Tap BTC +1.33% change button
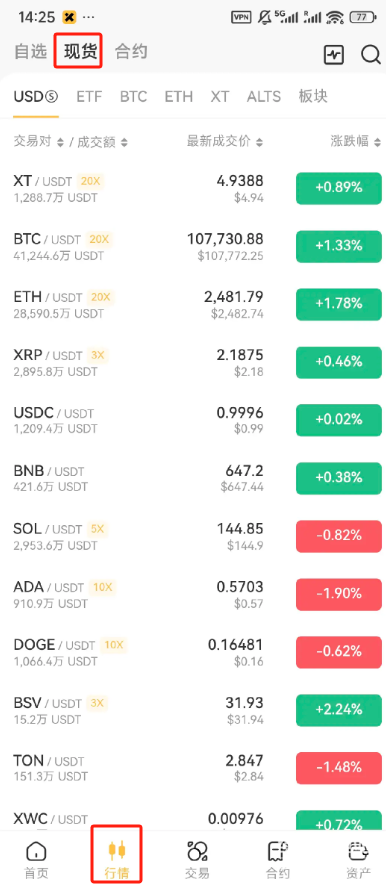Image resolution: width=386 pixels, height=885 pixels. tap(339, 246)
